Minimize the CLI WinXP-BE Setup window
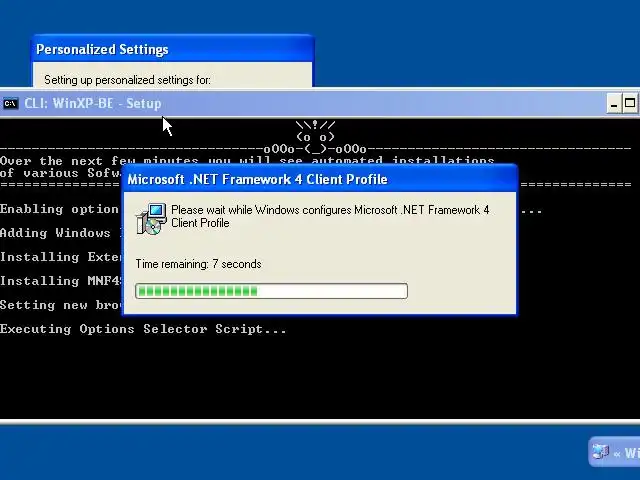This screenshot has height=480, width=640. 613,103
